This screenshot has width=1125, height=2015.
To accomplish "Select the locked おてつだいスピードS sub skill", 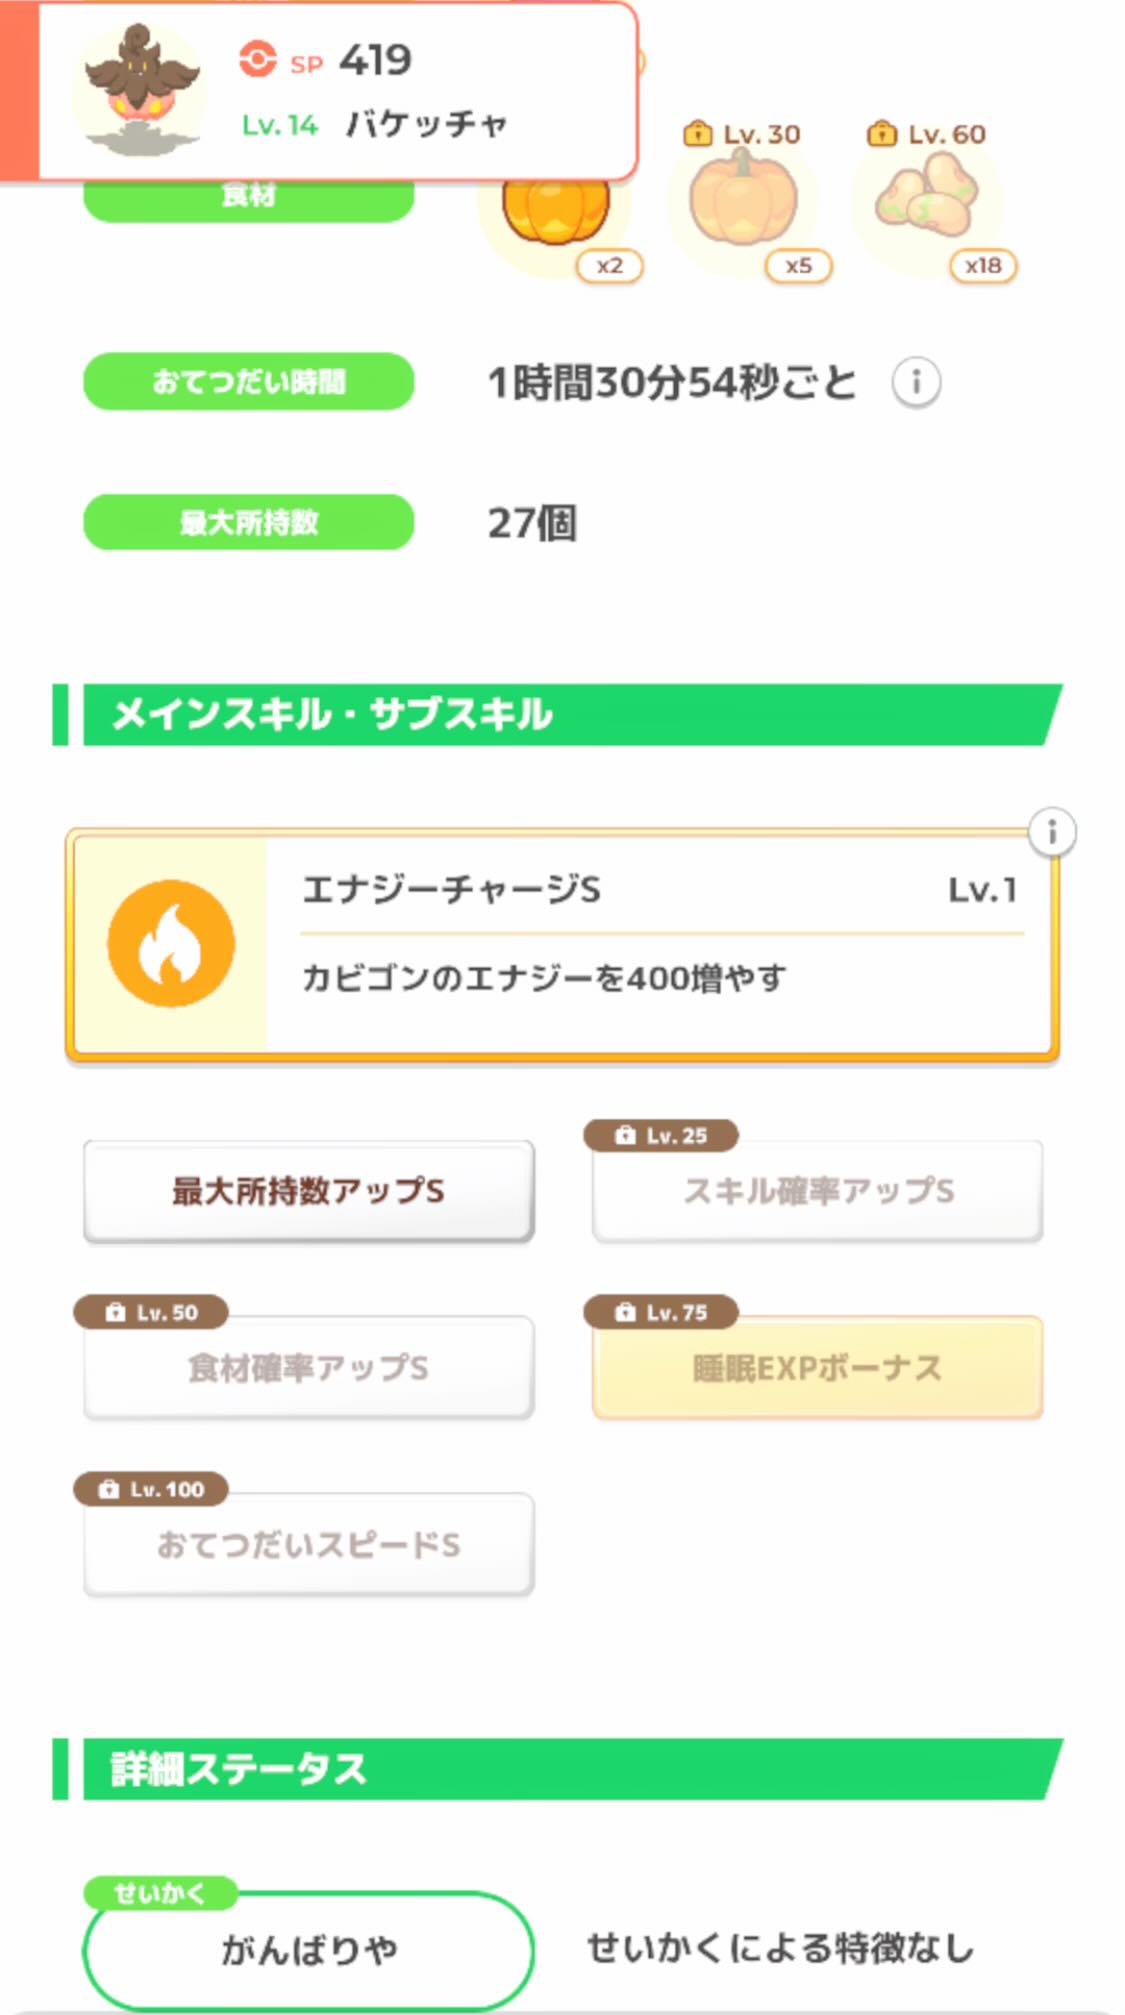I will 308,1544.
